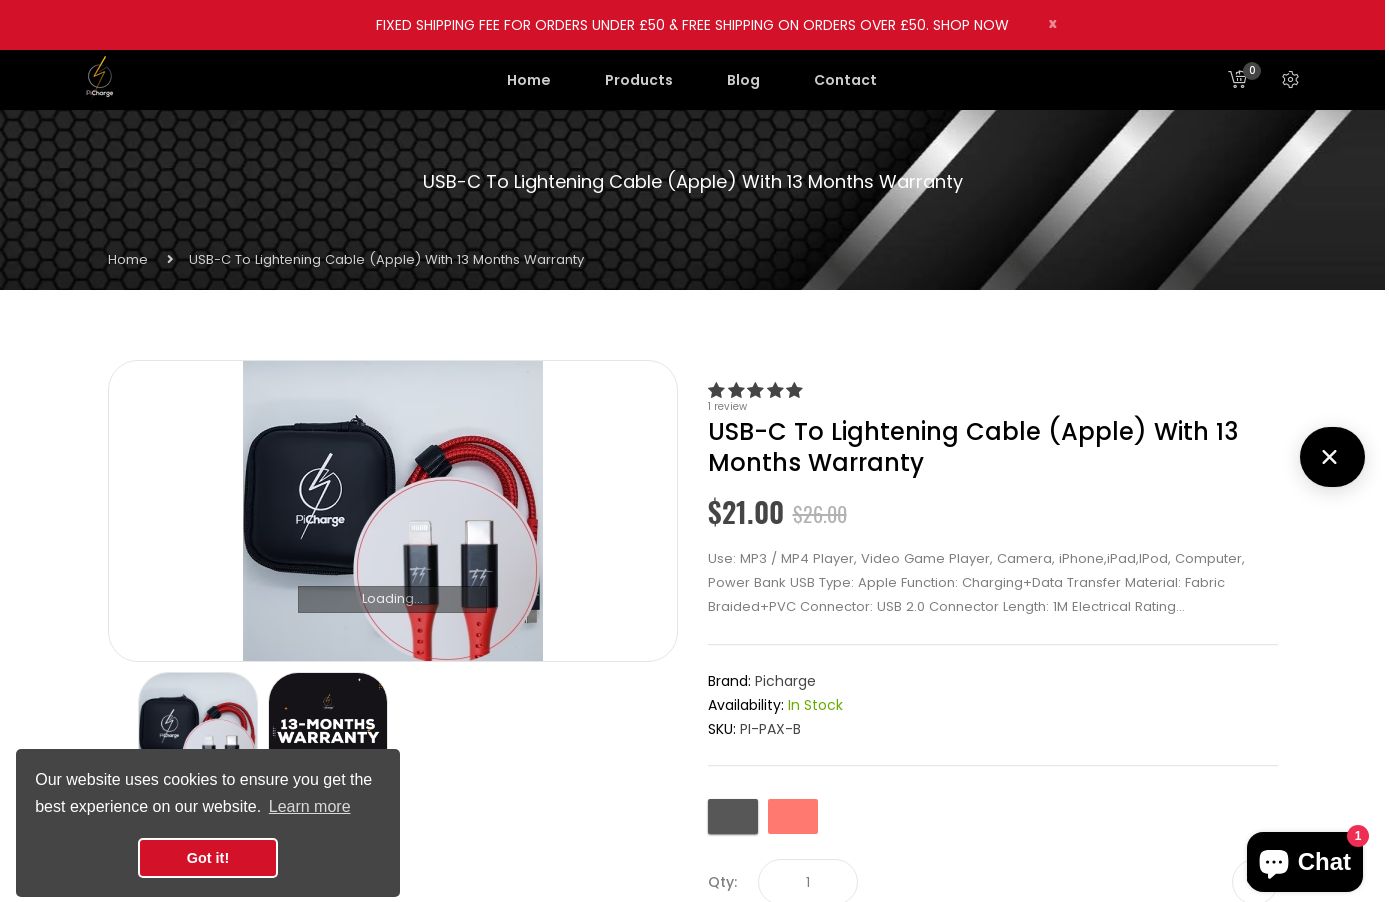This screenshot has height=902, width=1389.
Task: Open the Contact menu item
Action: click(x=845, y=80)
